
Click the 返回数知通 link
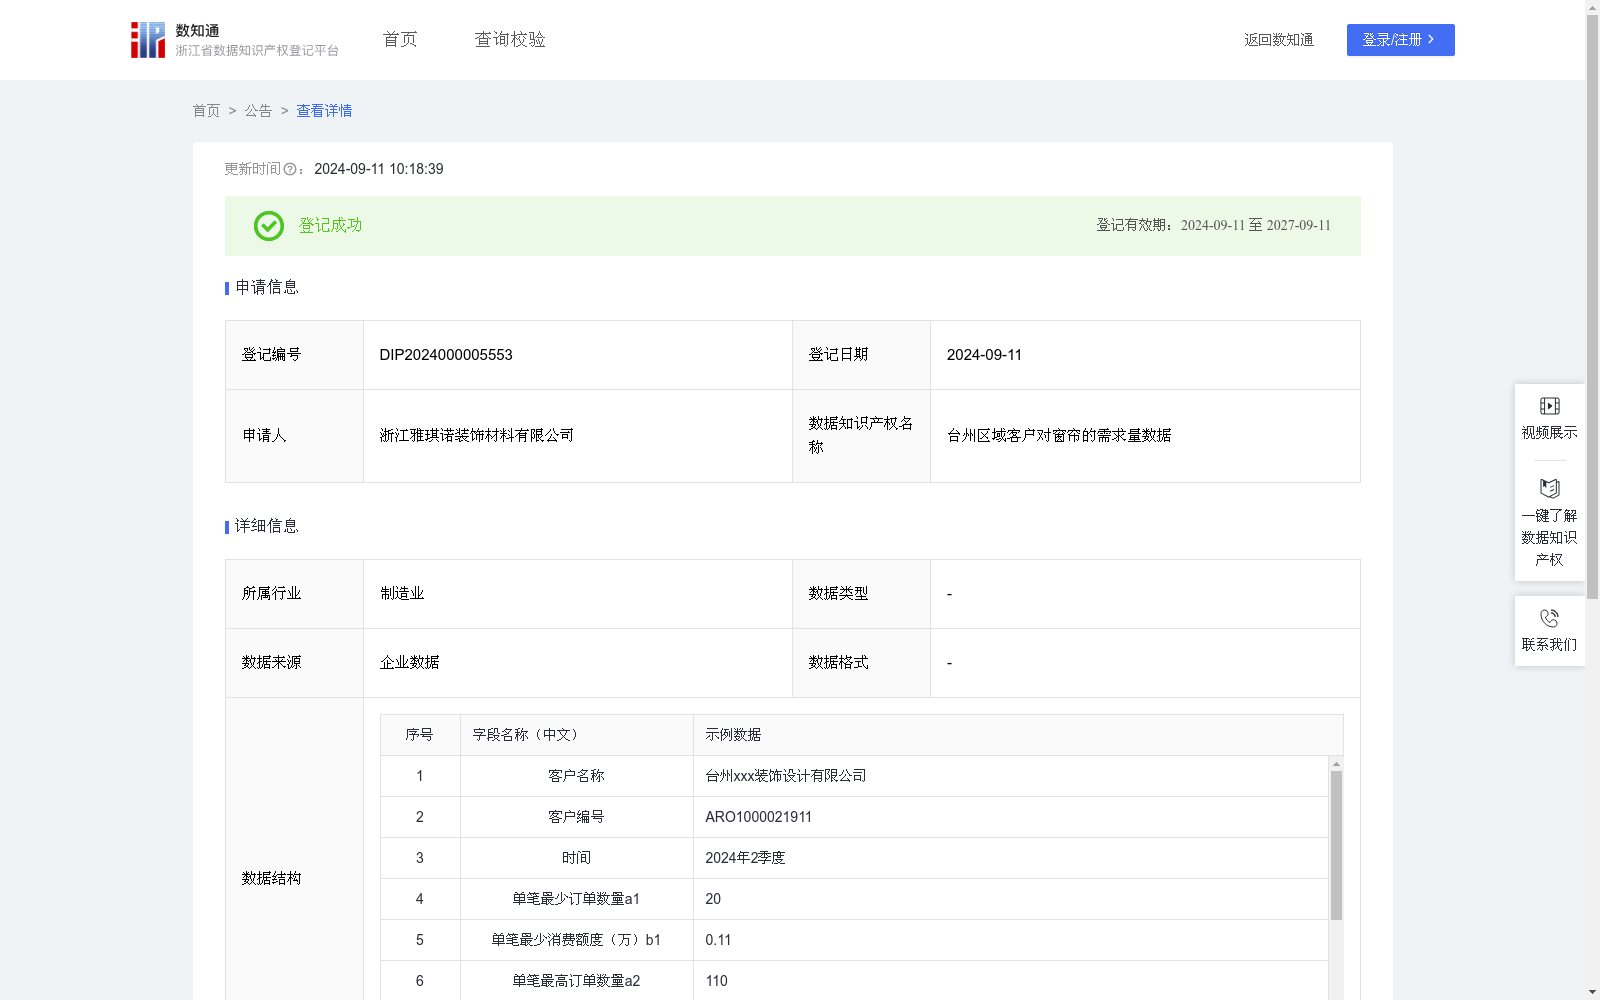tap(1278, 40)
